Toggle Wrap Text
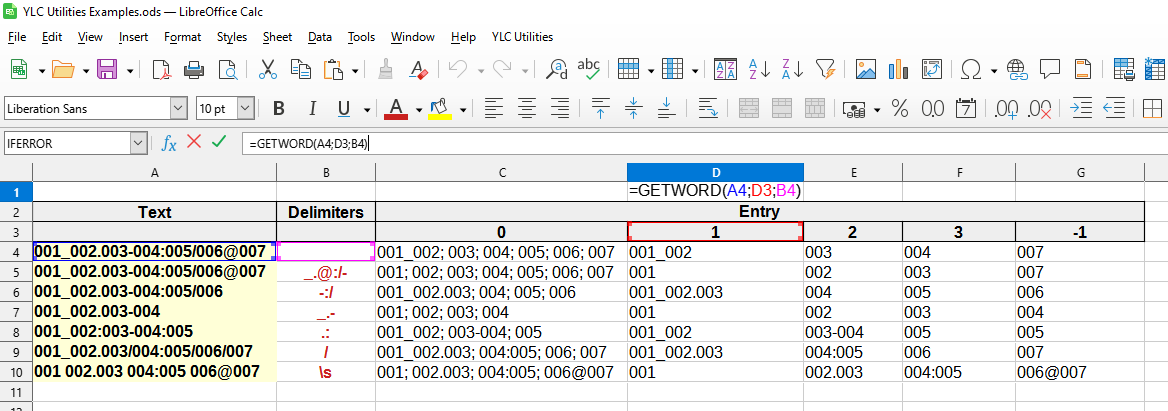Screen dimensions: 1168x411 click(708, 109)
